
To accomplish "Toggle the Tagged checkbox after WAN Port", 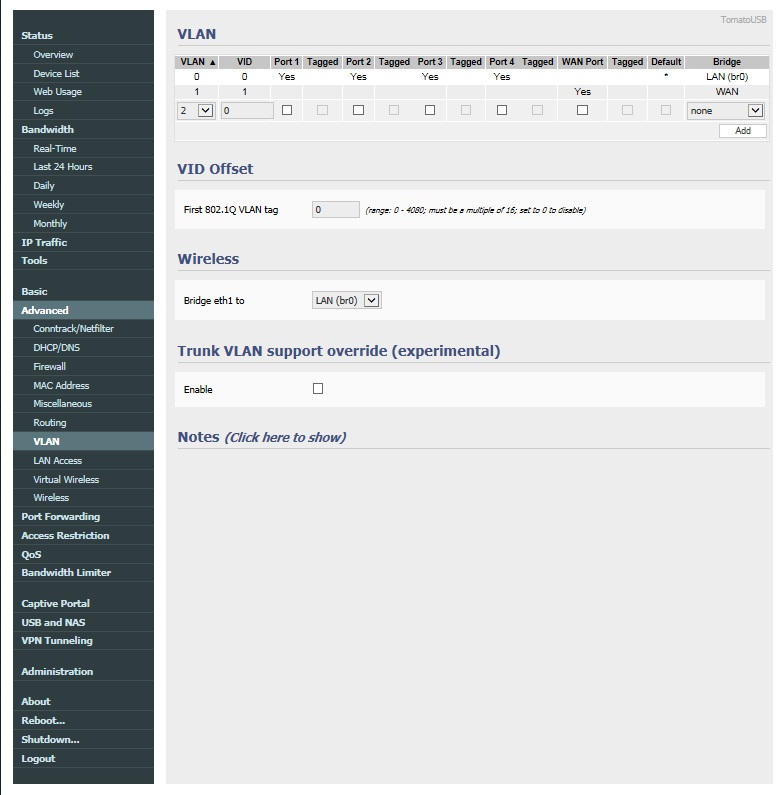I will (627, 110).
